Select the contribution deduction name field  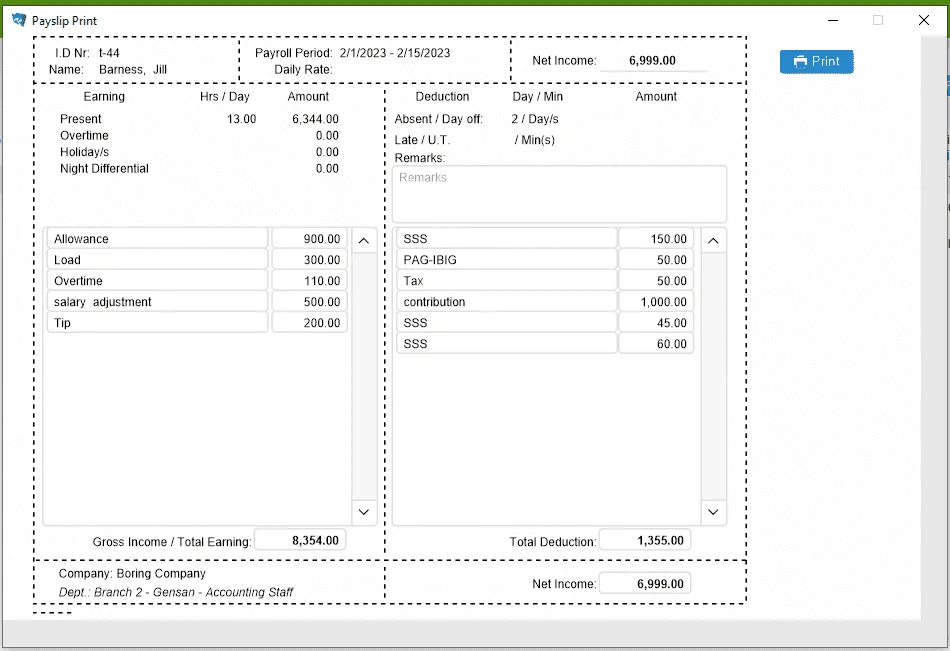(x=507, y=302)
